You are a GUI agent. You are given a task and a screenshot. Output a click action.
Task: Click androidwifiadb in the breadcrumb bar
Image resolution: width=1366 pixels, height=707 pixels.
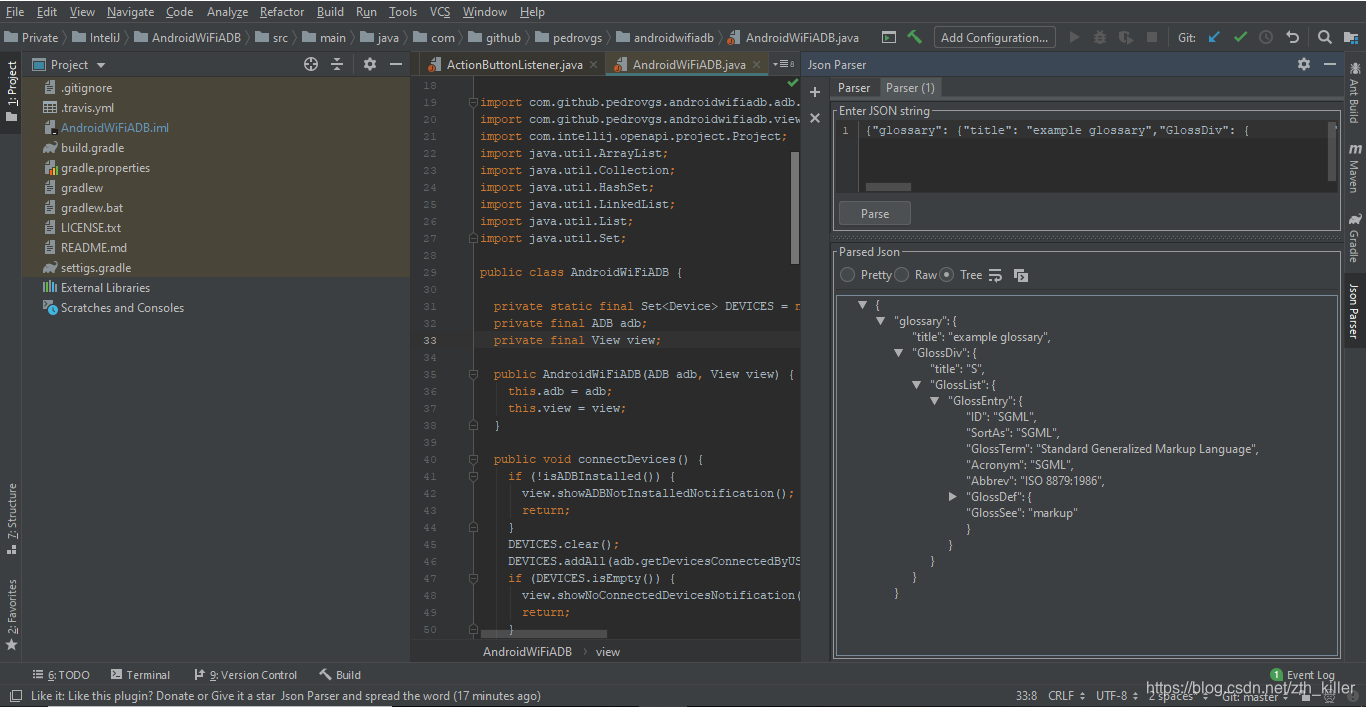pyautogui.click(x=673, y=37)
